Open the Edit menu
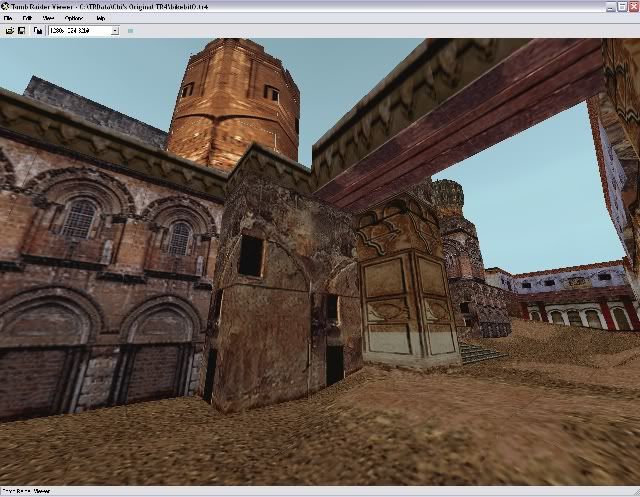Viewport: 640px width, 497px height. (27, 18)
